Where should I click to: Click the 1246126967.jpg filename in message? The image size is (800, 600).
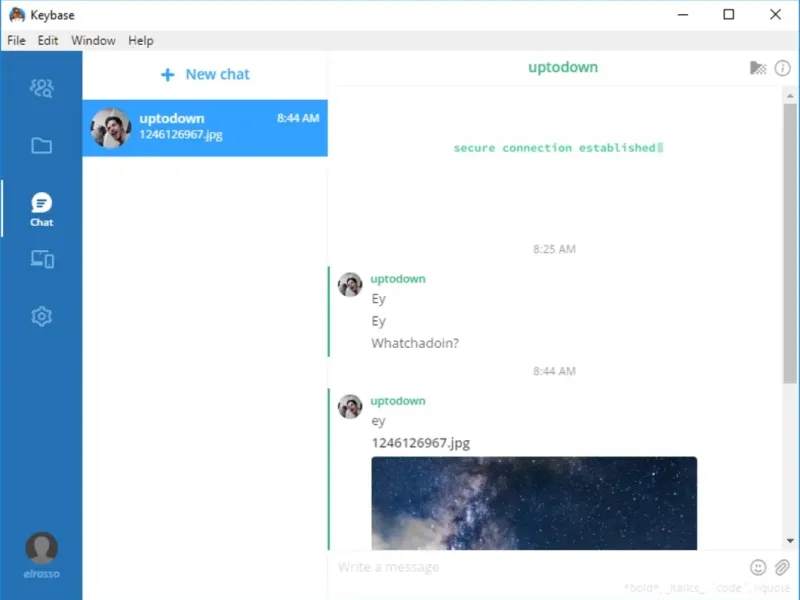coord(421,442)
